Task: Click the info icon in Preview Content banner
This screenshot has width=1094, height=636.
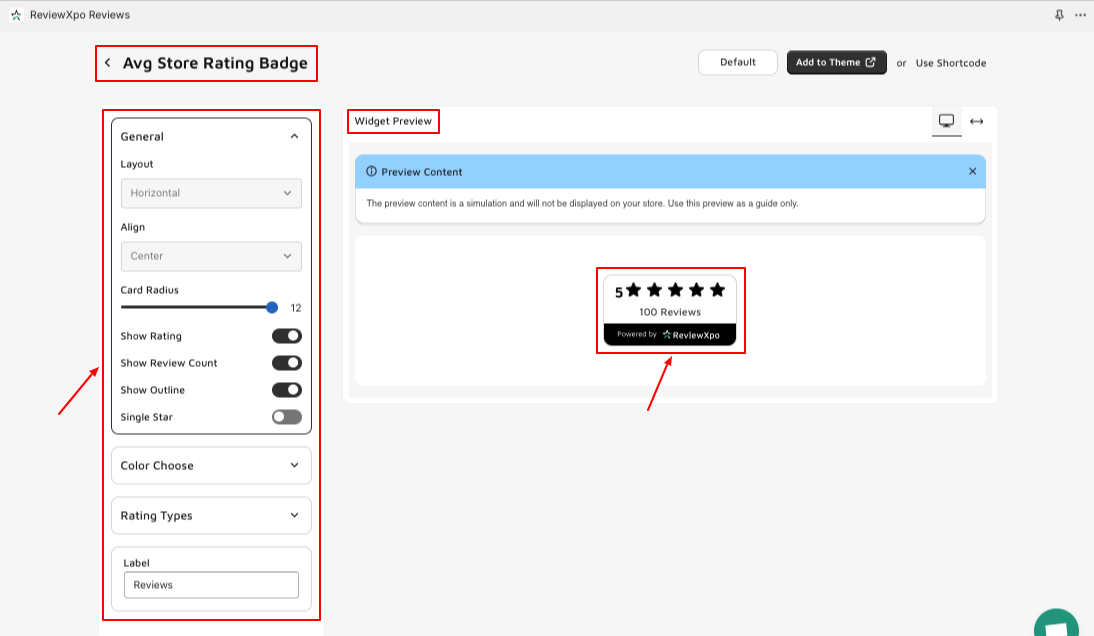Action: coord(371,172)
